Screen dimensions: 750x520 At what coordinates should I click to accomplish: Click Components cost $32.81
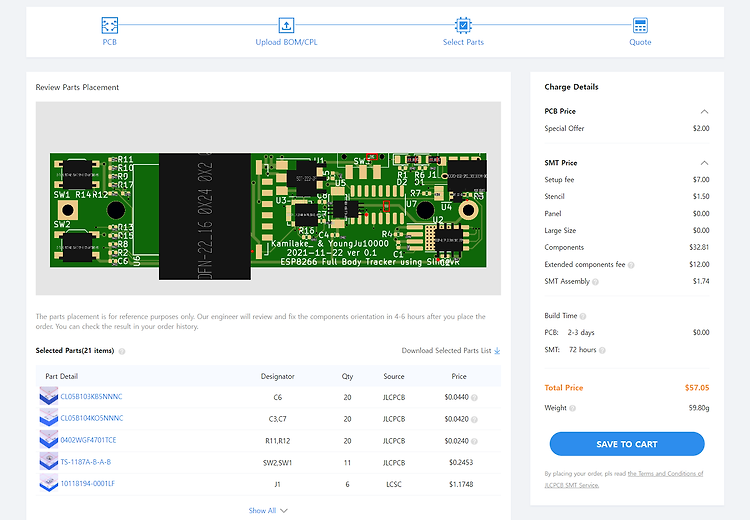699,247
